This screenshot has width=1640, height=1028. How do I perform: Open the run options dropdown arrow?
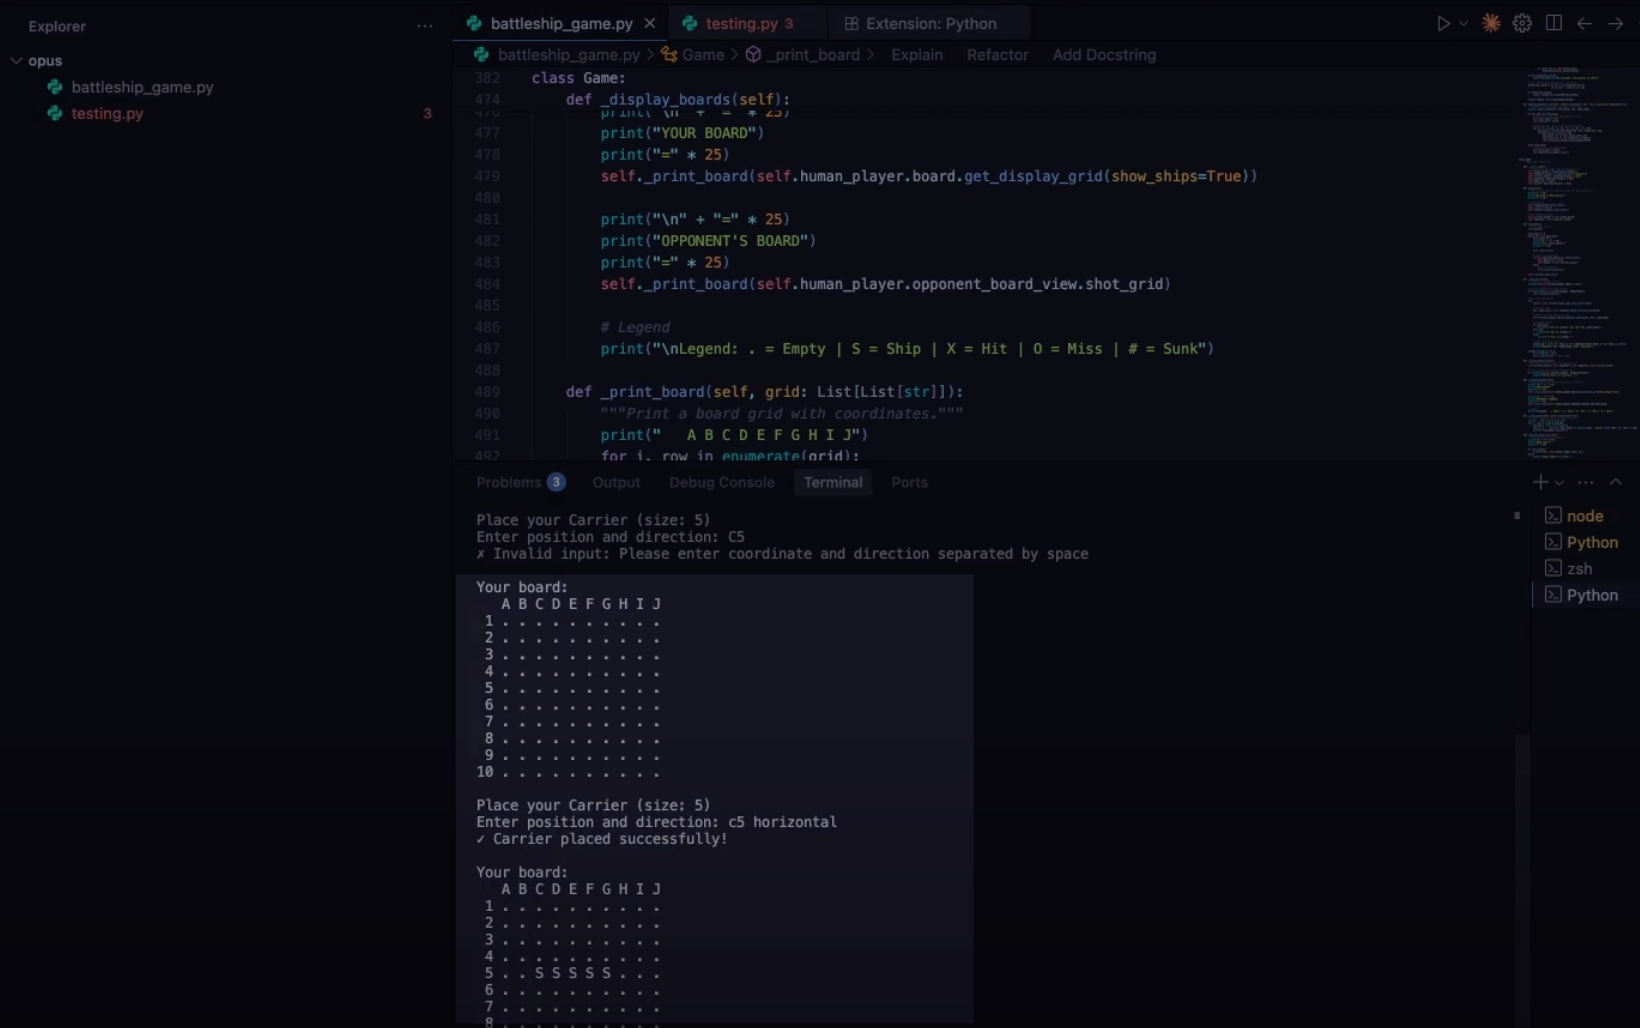pos(1463,23)
